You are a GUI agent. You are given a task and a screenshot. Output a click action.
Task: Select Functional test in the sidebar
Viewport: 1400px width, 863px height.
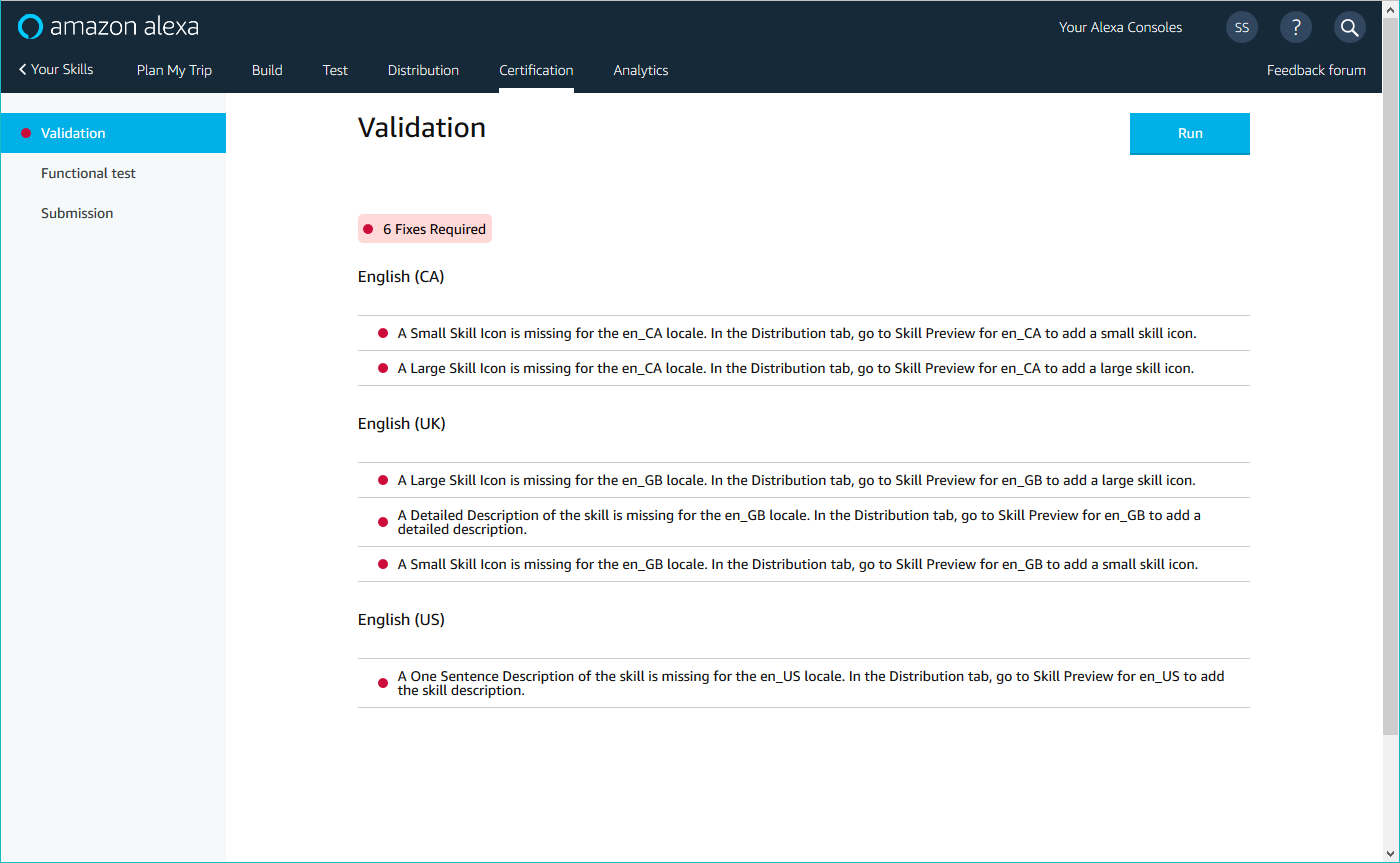tap(88, 172)
